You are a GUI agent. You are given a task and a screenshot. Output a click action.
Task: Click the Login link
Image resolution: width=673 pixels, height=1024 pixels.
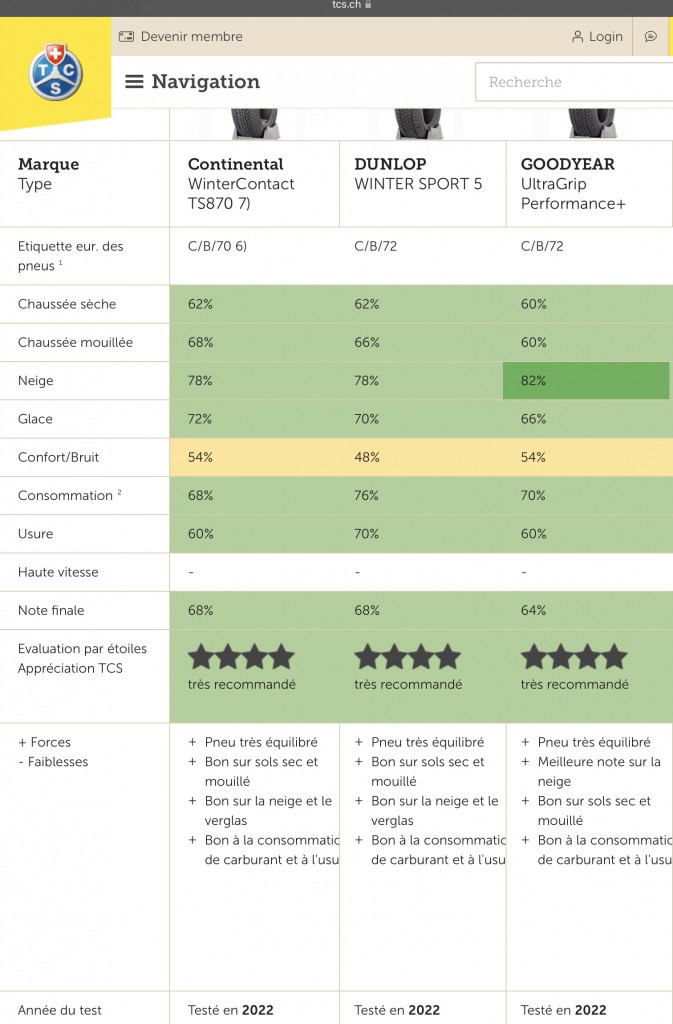(606, 37)
